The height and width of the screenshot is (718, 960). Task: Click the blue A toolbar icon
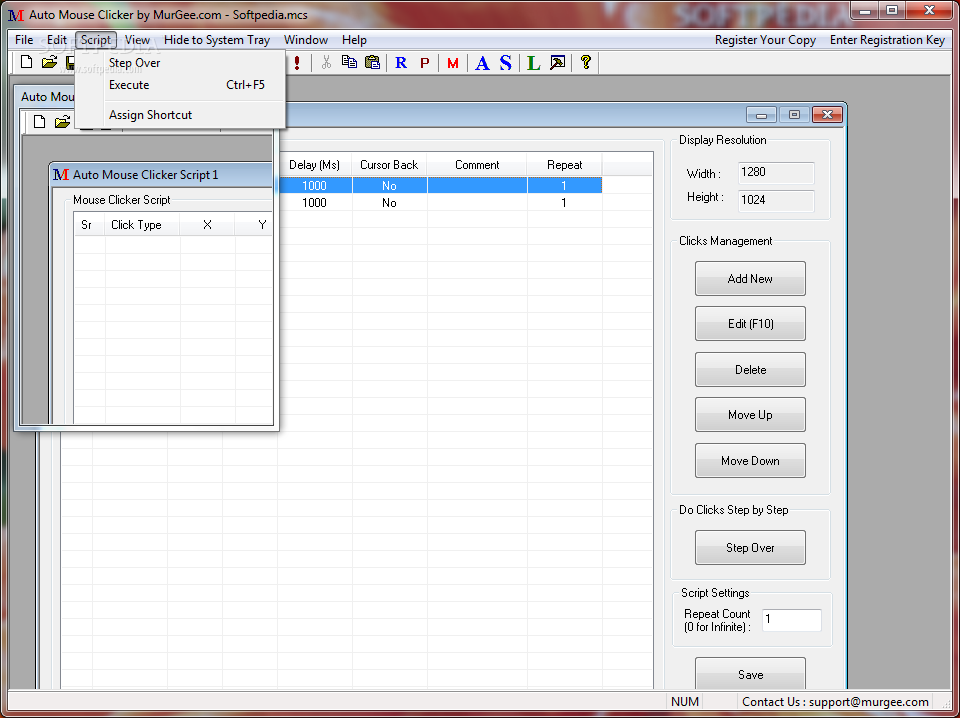click(482, 63)
